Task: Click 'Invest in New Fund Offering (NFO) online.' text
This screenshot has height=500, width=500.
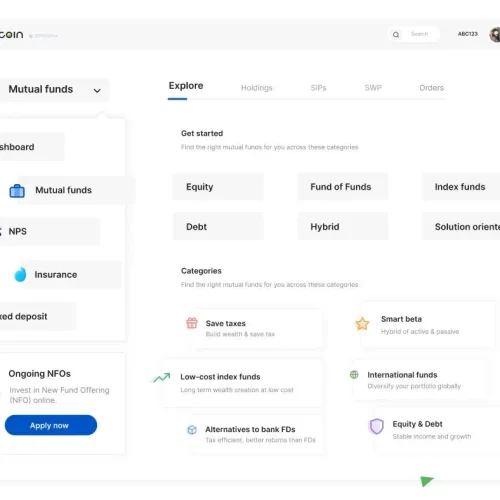Action: [59, 395]
